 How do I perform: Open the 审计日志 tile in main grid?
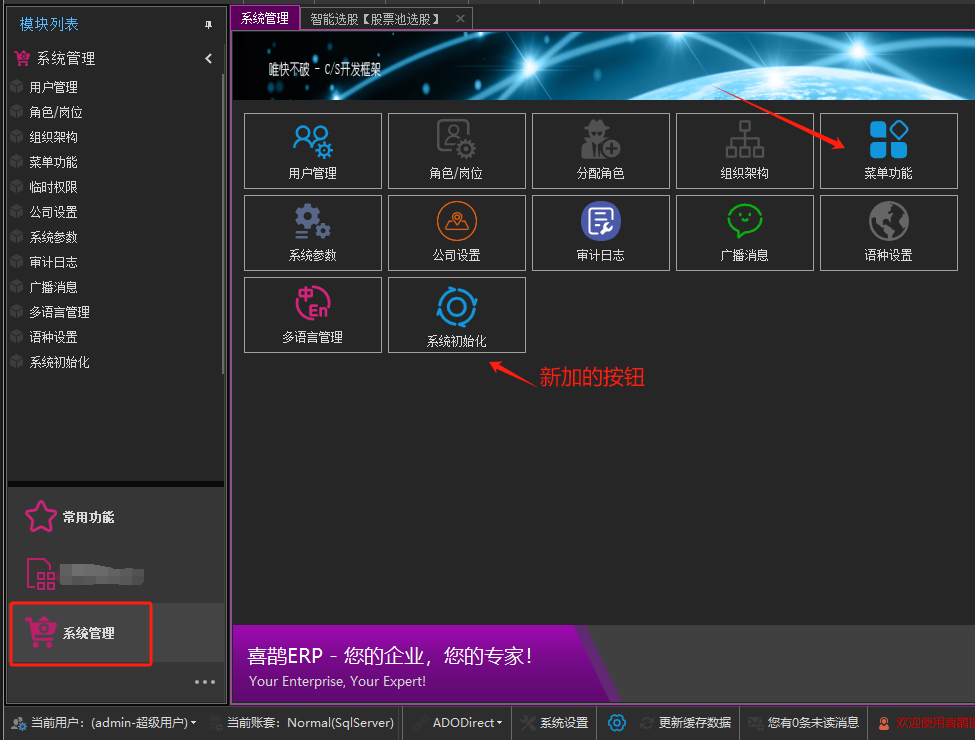[x=601, y=233]
